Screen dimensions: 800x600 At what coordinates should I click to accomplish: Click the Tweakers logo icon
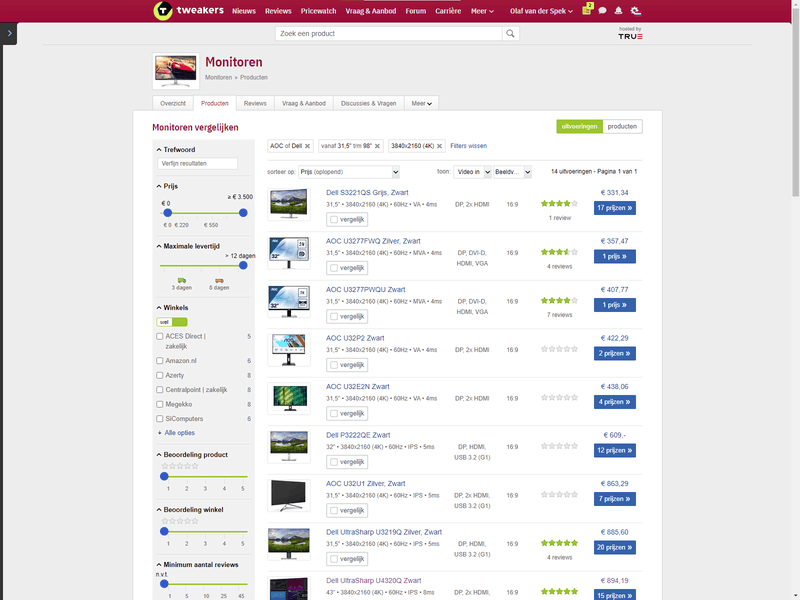point(163,11)
